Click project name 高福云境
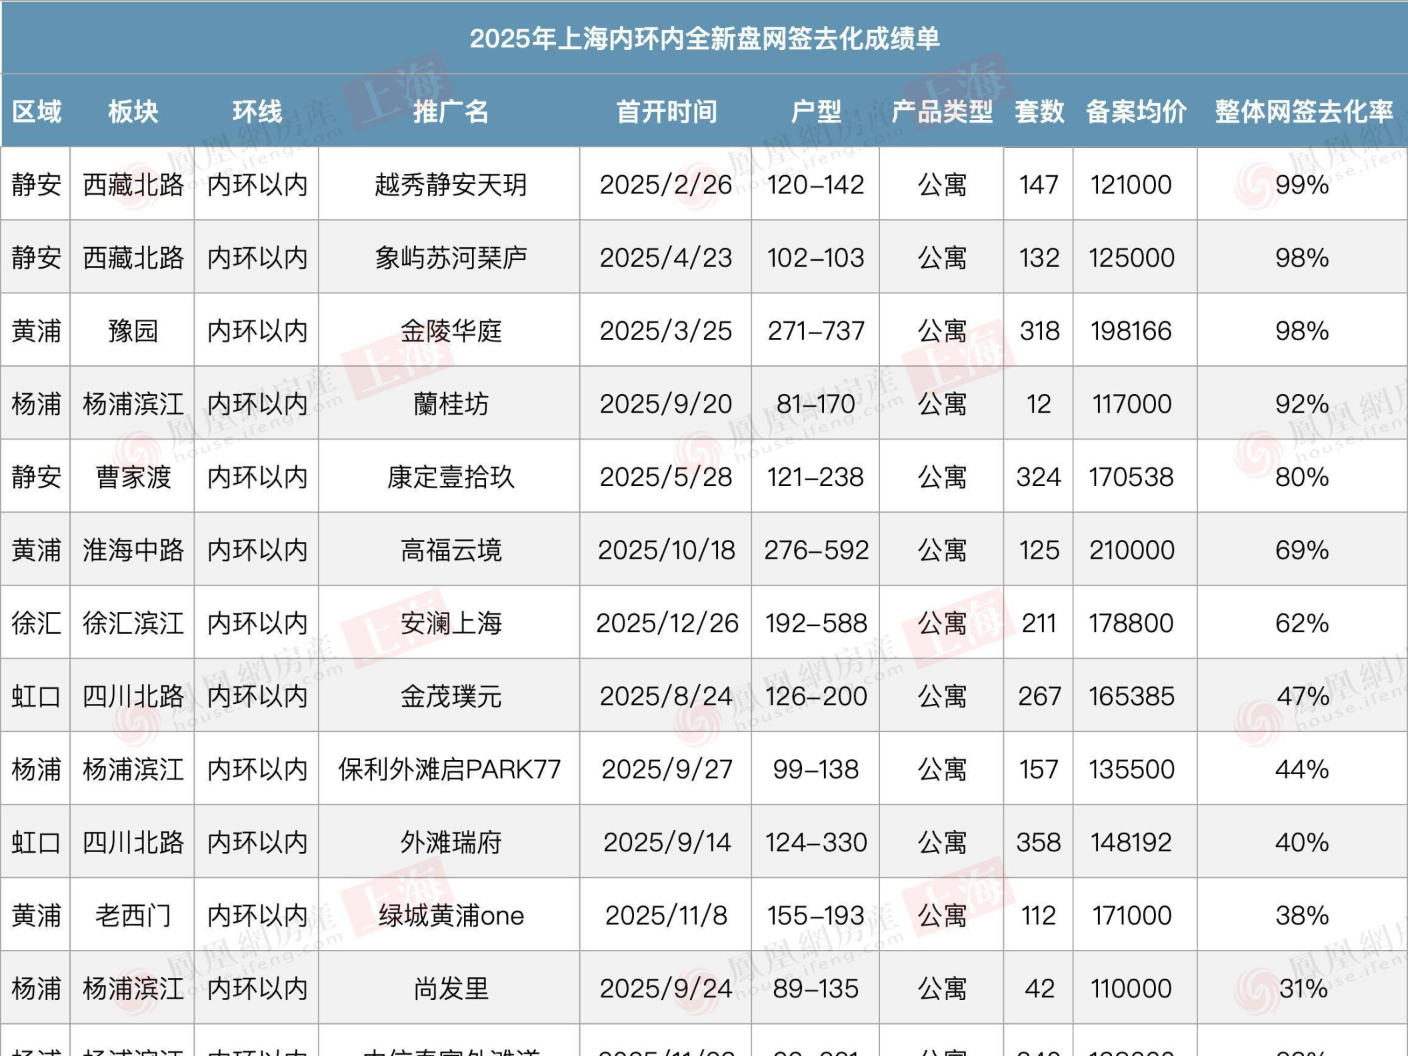 pyautogui.click(x=450, y=550)
